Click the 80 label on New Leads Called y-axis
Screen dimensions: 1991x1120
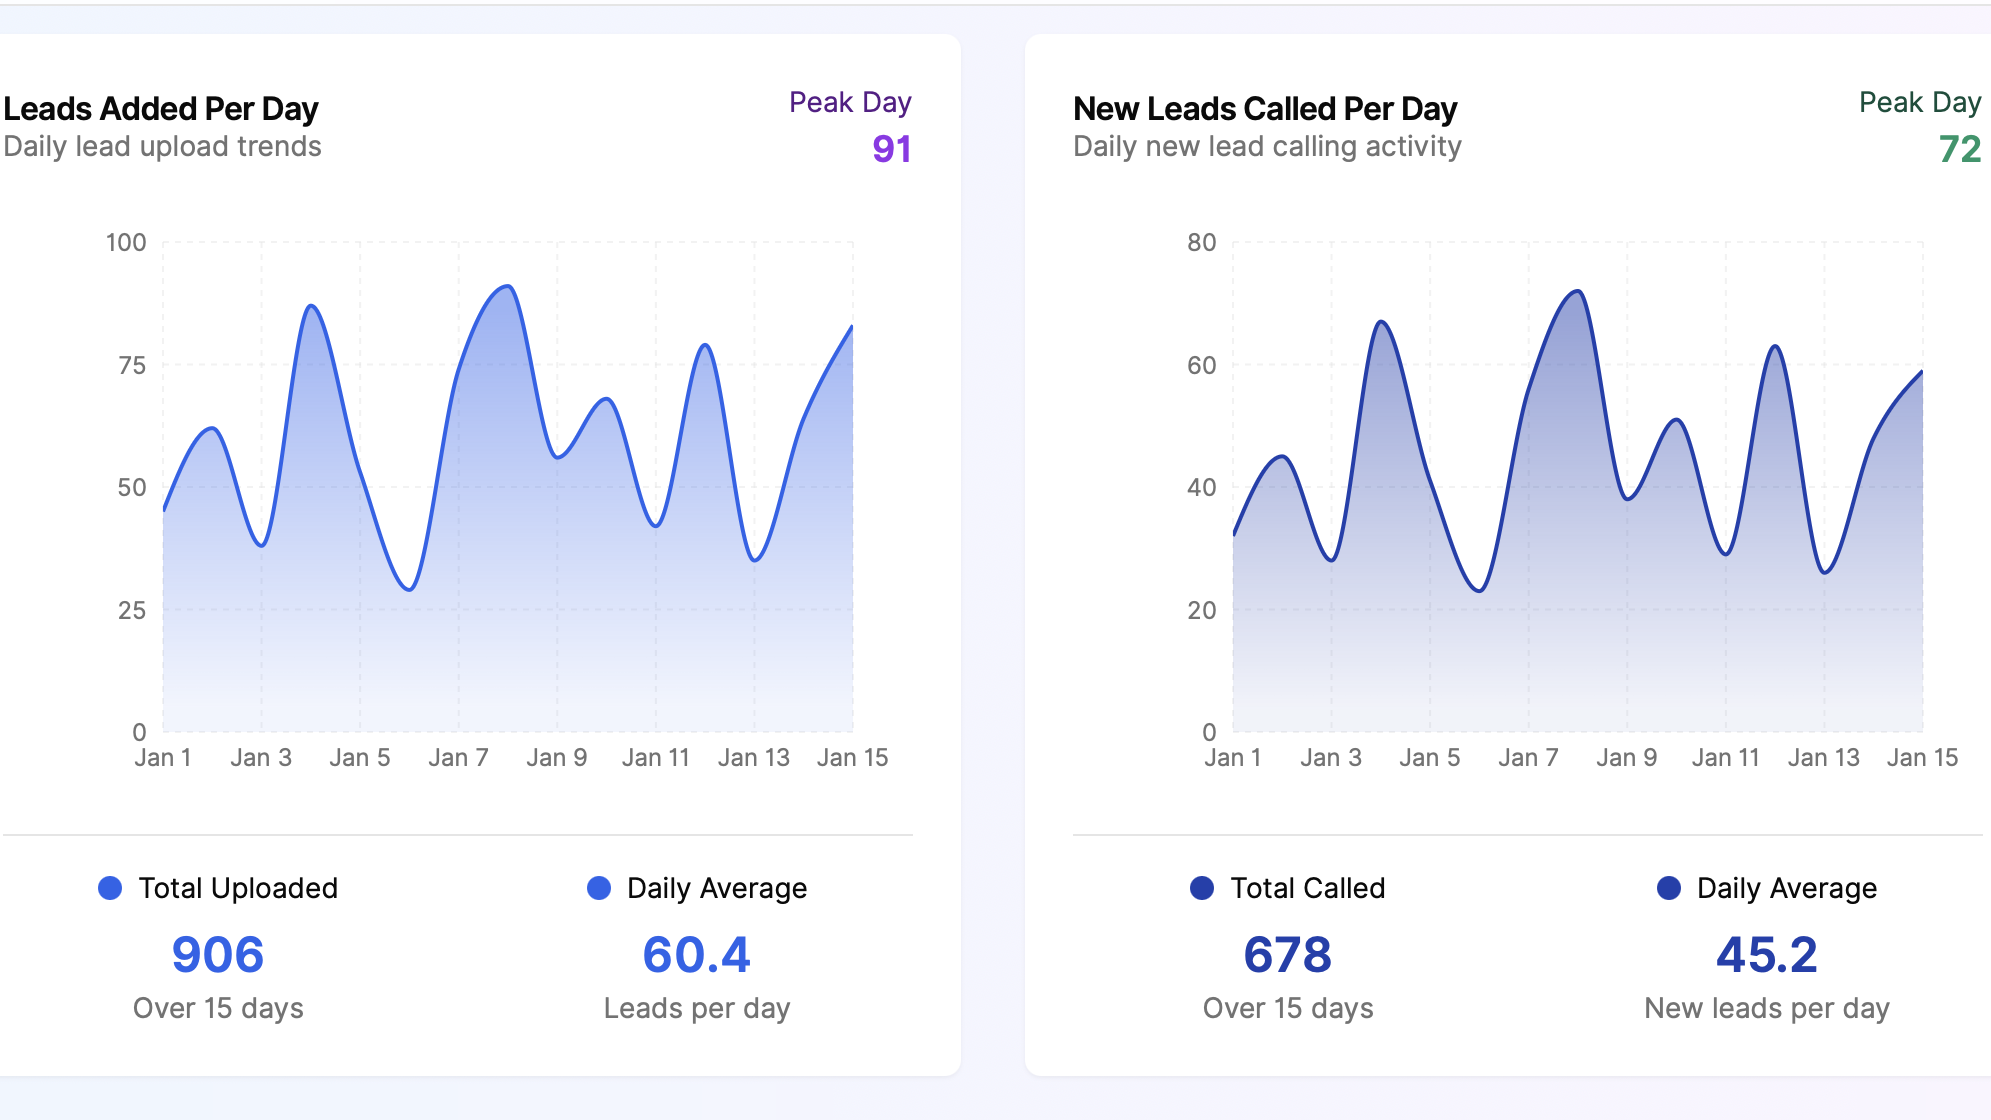pyautogui.click(x=1201, y=242)
